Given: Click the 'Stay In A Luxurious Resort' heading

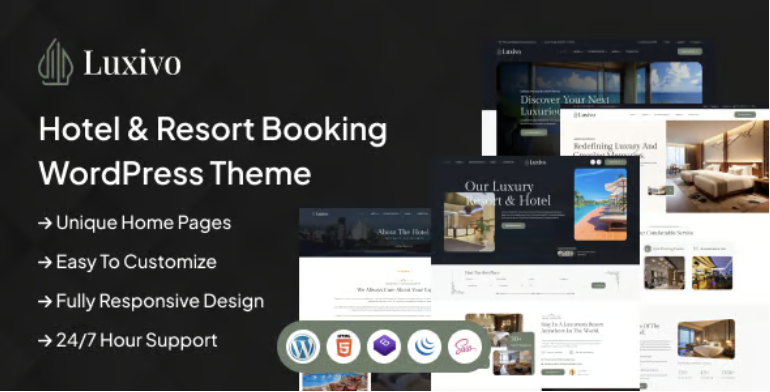Looking at the screenshot, I should click(x=572, y=327).
